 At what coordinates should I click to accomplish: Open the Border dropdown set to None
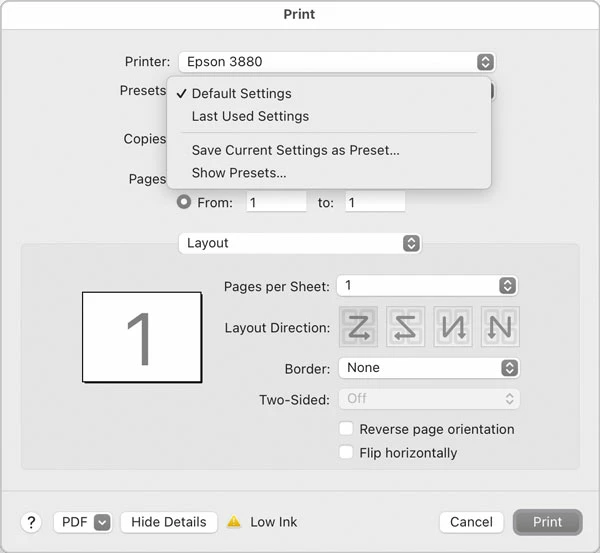(x=429, y=368)
